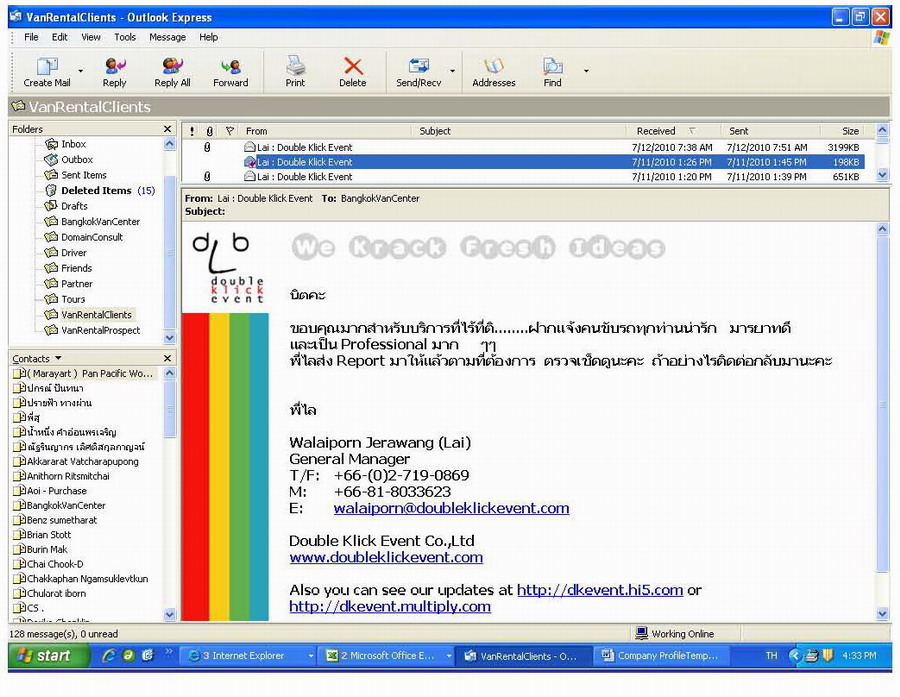Click the Reply All toolbar icon
This screenshot has height=697, width=900.
tap(172, 71)
